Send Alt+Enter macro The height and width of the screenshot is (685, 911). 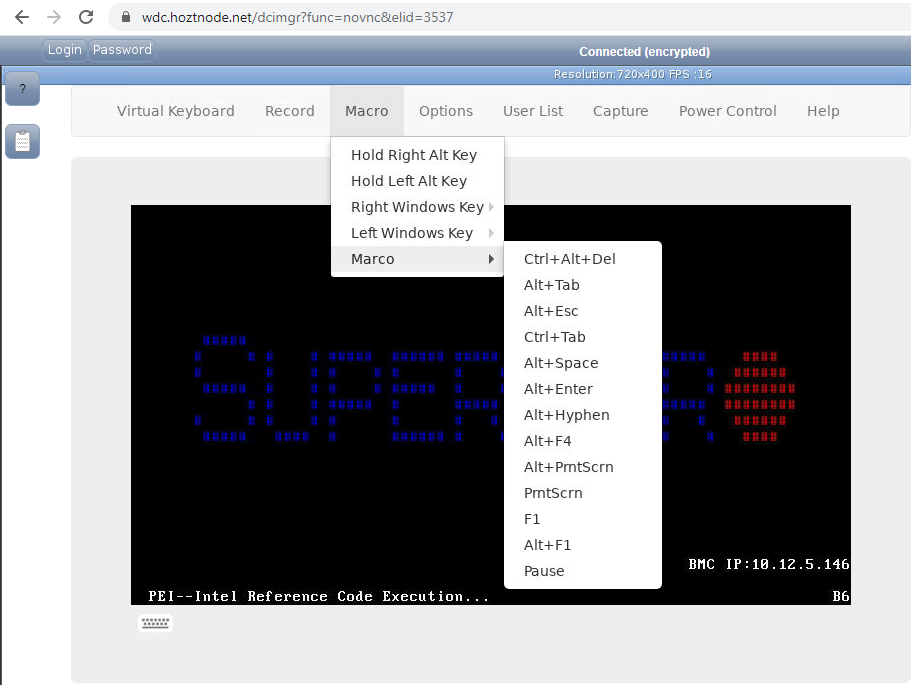click(x=583, y=389)
